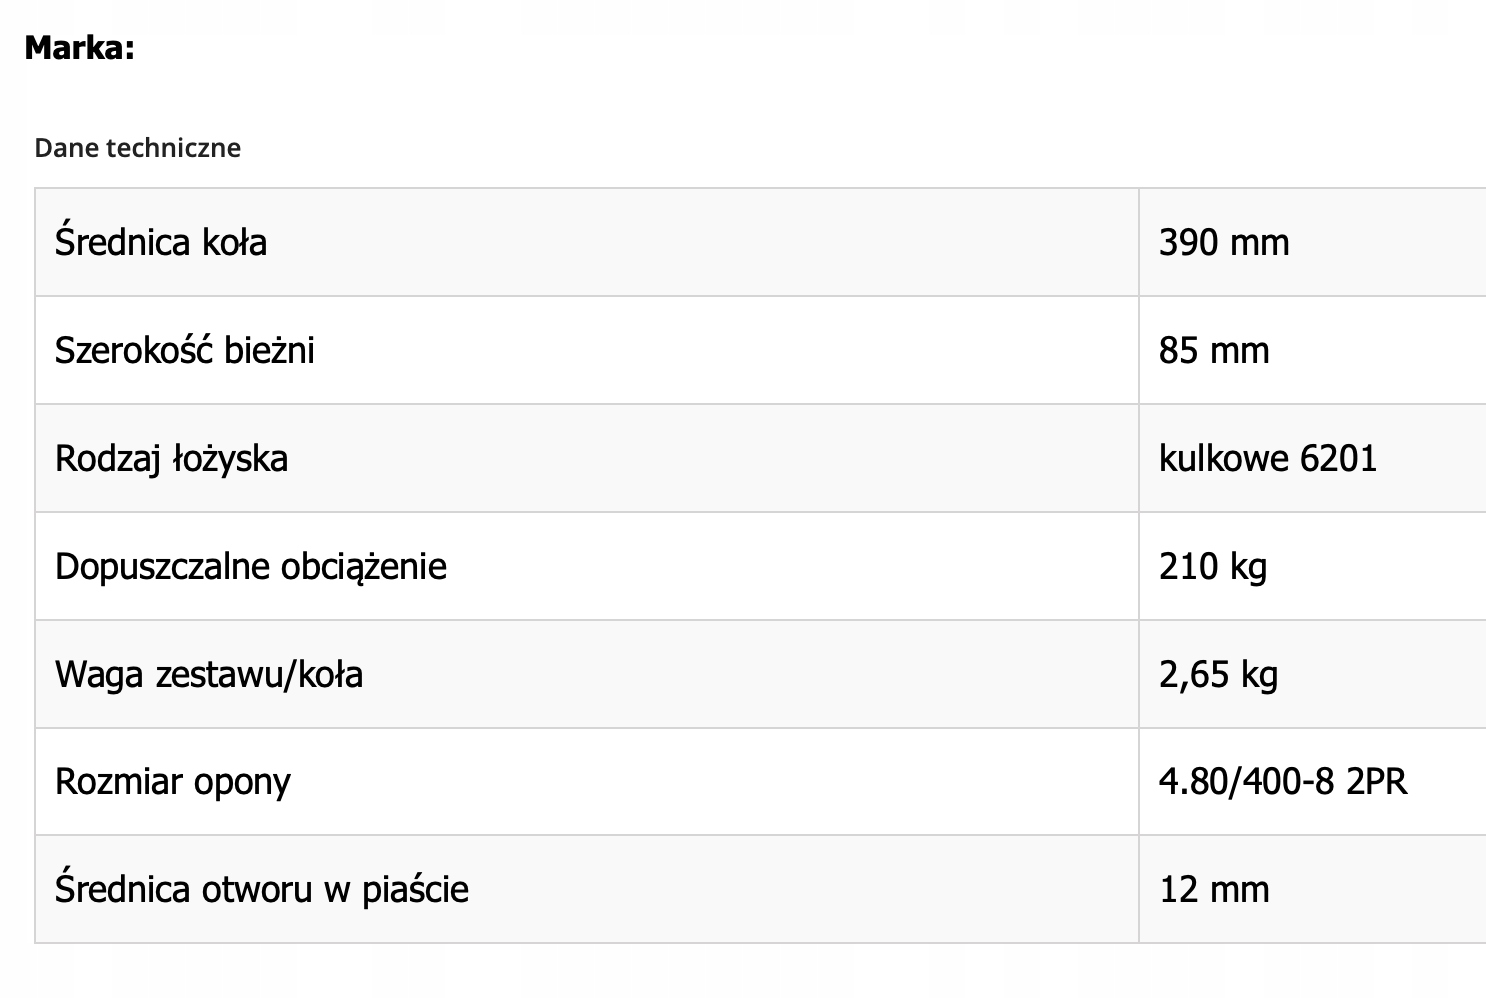Select the "2,65 kg" weight value
The height and width of the screenshot is (998, 1486).
pyautogui.click(x=1218, y=674)
